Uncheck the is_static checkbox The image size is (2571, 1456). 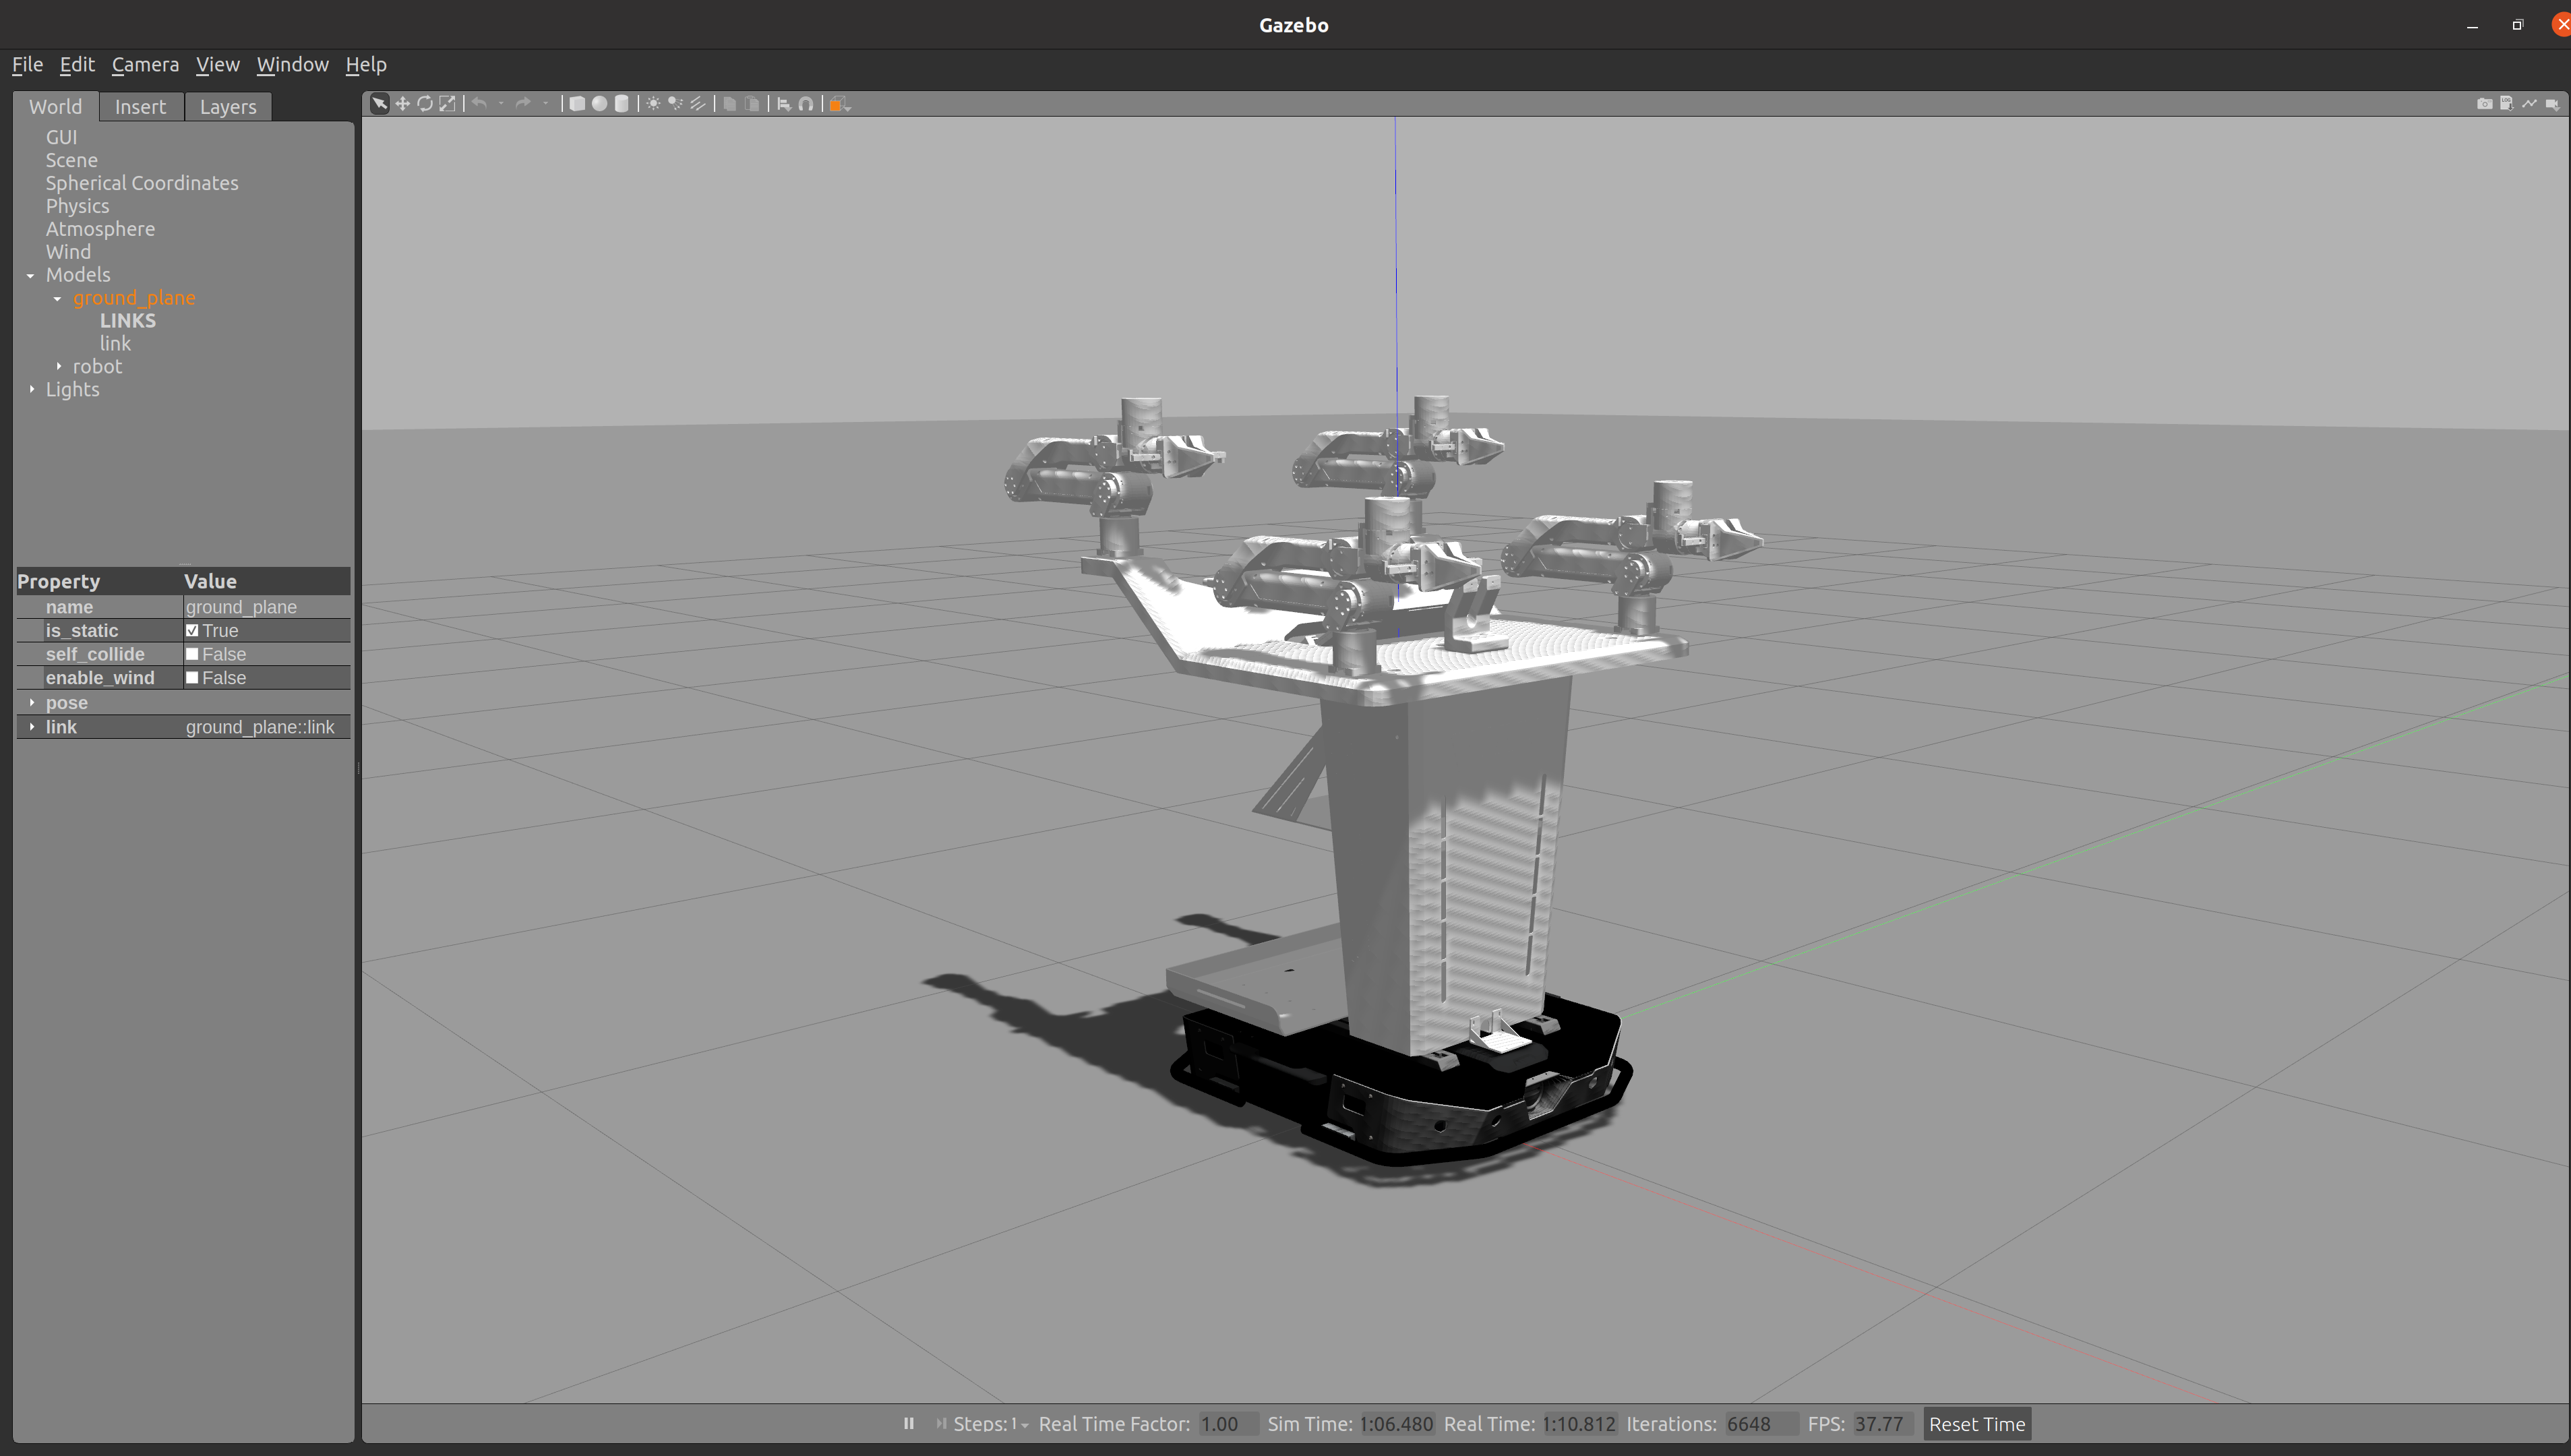click(192, 631)
